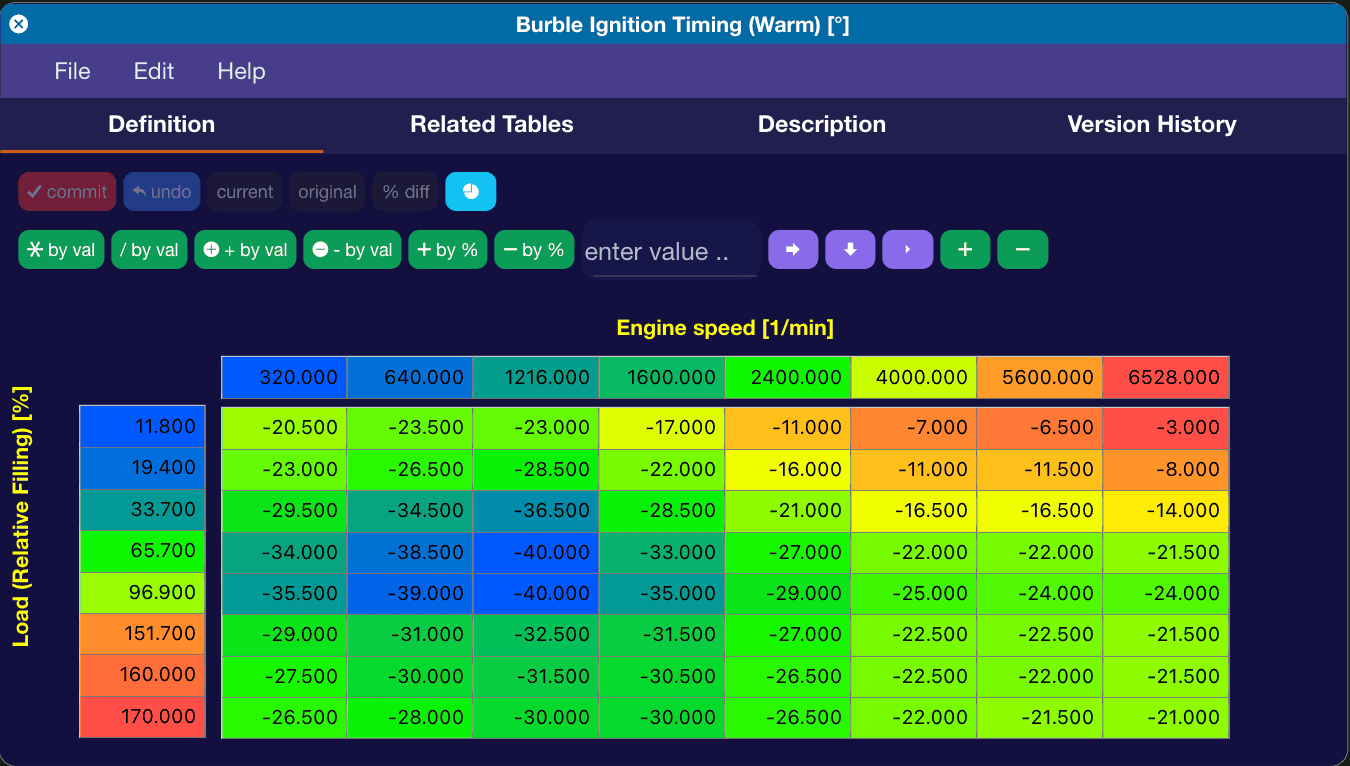1350x766 pixels.
Task: Open the File menu
Action: point(72,71)
